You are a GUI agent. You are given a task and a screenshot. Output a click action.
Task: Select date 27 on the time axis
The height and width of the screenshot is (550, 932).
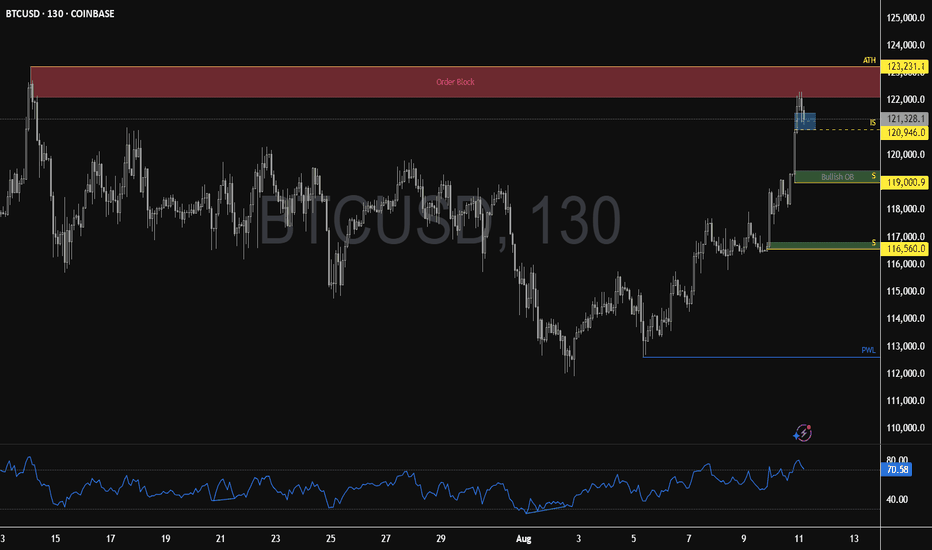coord(386,539)
